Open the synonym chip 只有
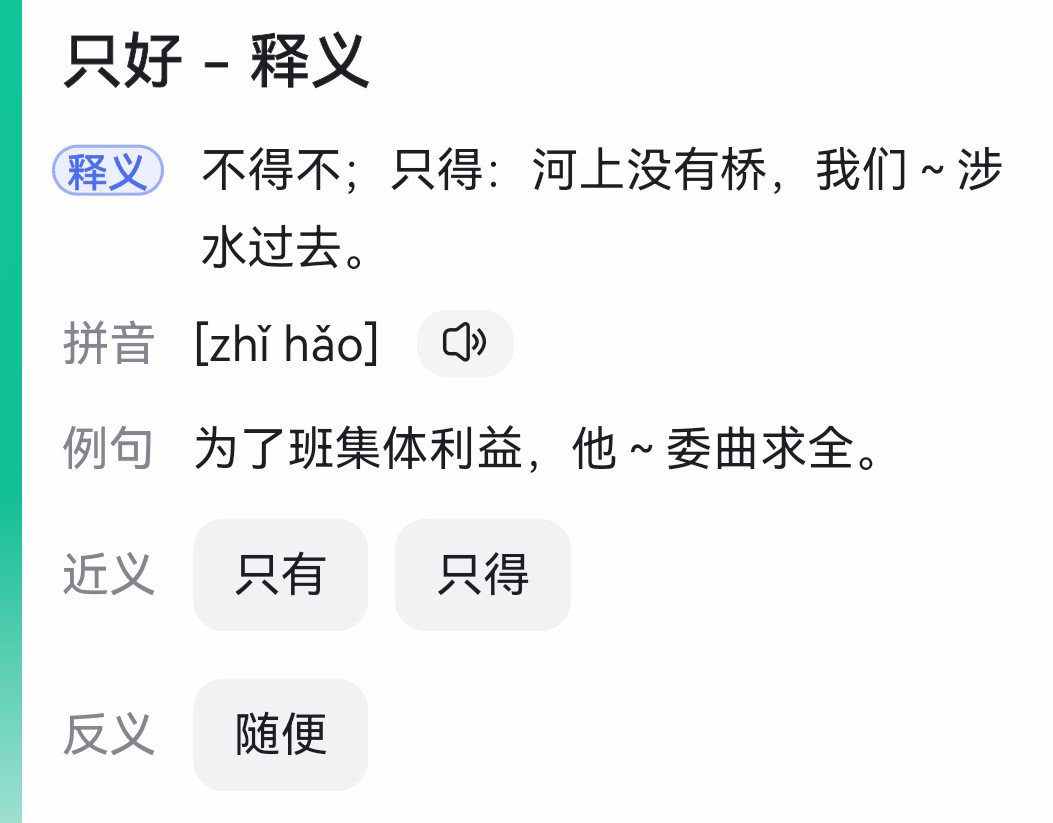The width and height of the screenshot is (1053, 823). (280, 575)
